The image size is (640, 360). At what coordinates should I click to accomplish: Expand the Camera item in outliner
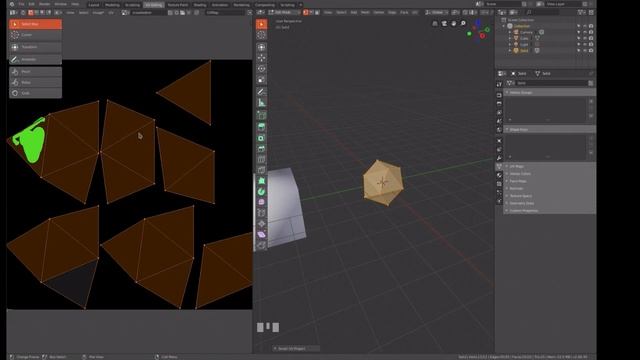tap(510, 32)
